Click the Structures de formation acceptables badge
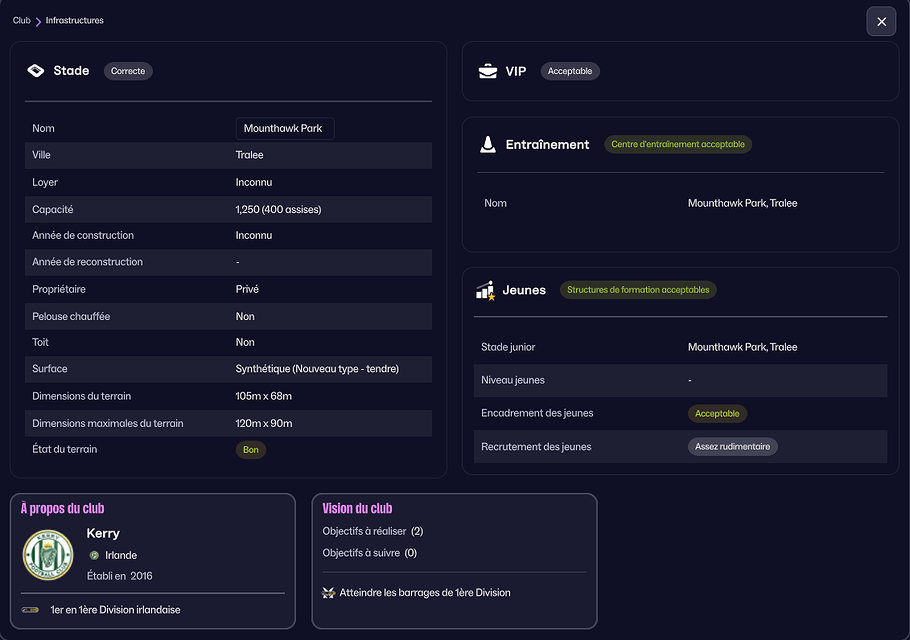This screenshot has height=640, width=910. tap(638, 290)
